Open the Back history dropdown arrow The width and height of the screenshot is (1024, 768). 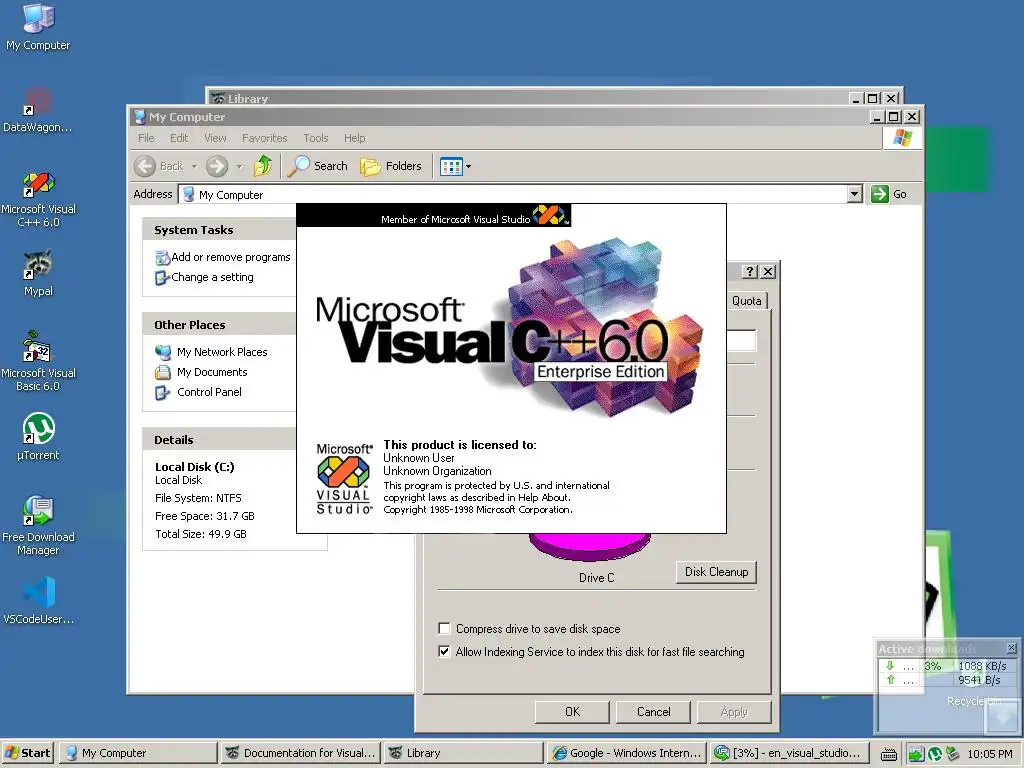[194, 167]
